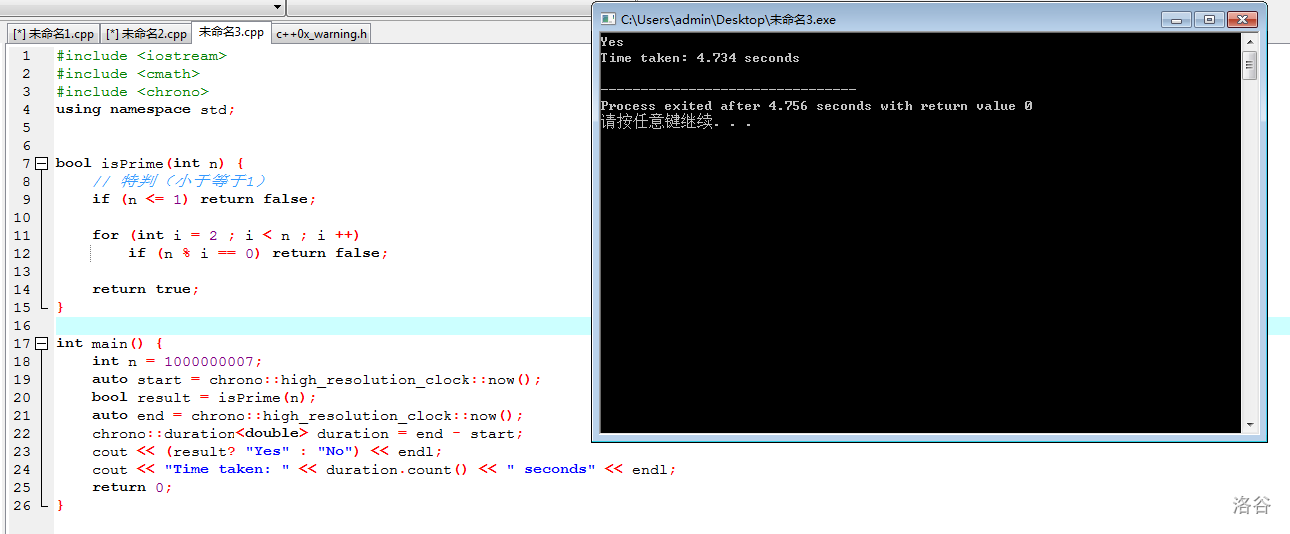The image size is (1290, 534).
Task: Minimize the 未命名3.exe console window
Action: point(1176,19)
